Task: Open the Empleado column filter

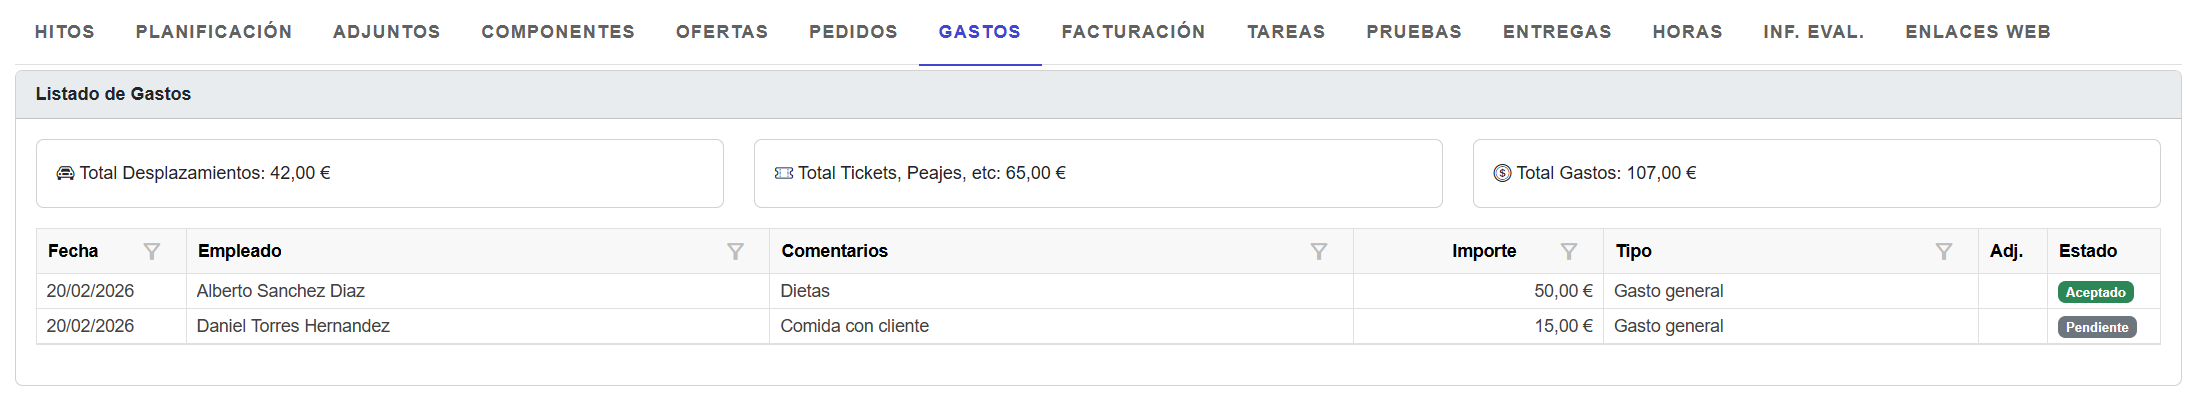Action: [x=735, y=252]
